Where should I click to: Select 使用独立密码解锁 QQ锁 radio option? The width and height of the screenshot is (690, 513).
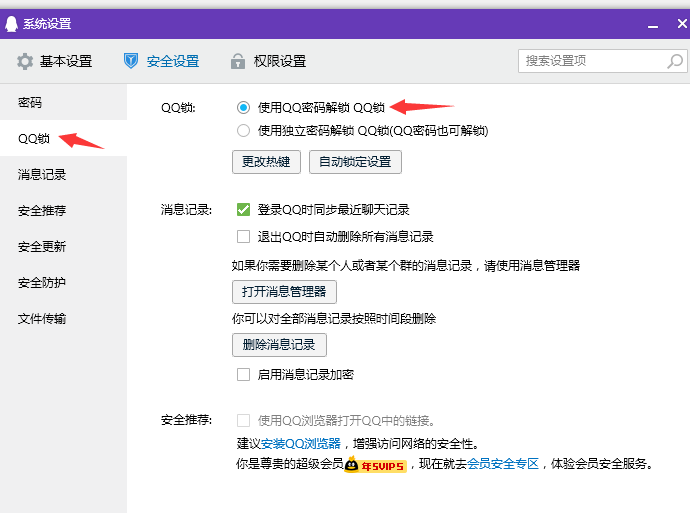tap(243, 131)
